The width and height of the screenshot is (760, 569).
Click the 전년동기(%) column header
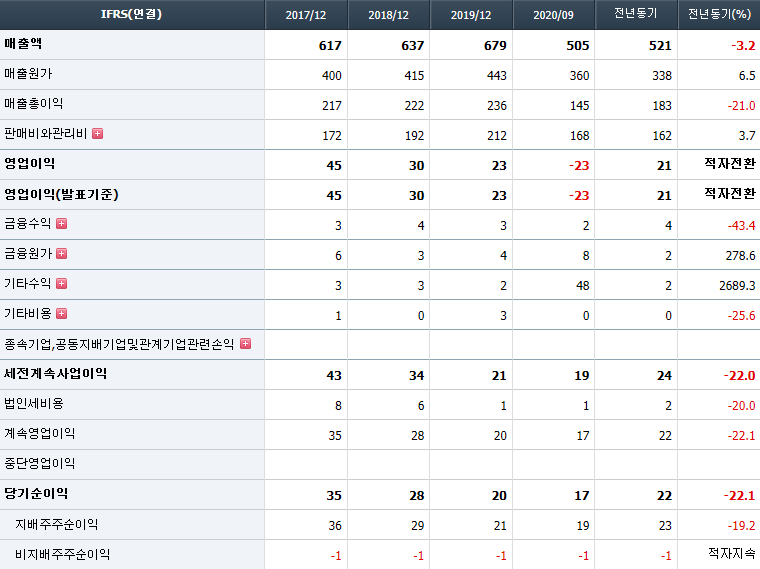click(719, 14)
